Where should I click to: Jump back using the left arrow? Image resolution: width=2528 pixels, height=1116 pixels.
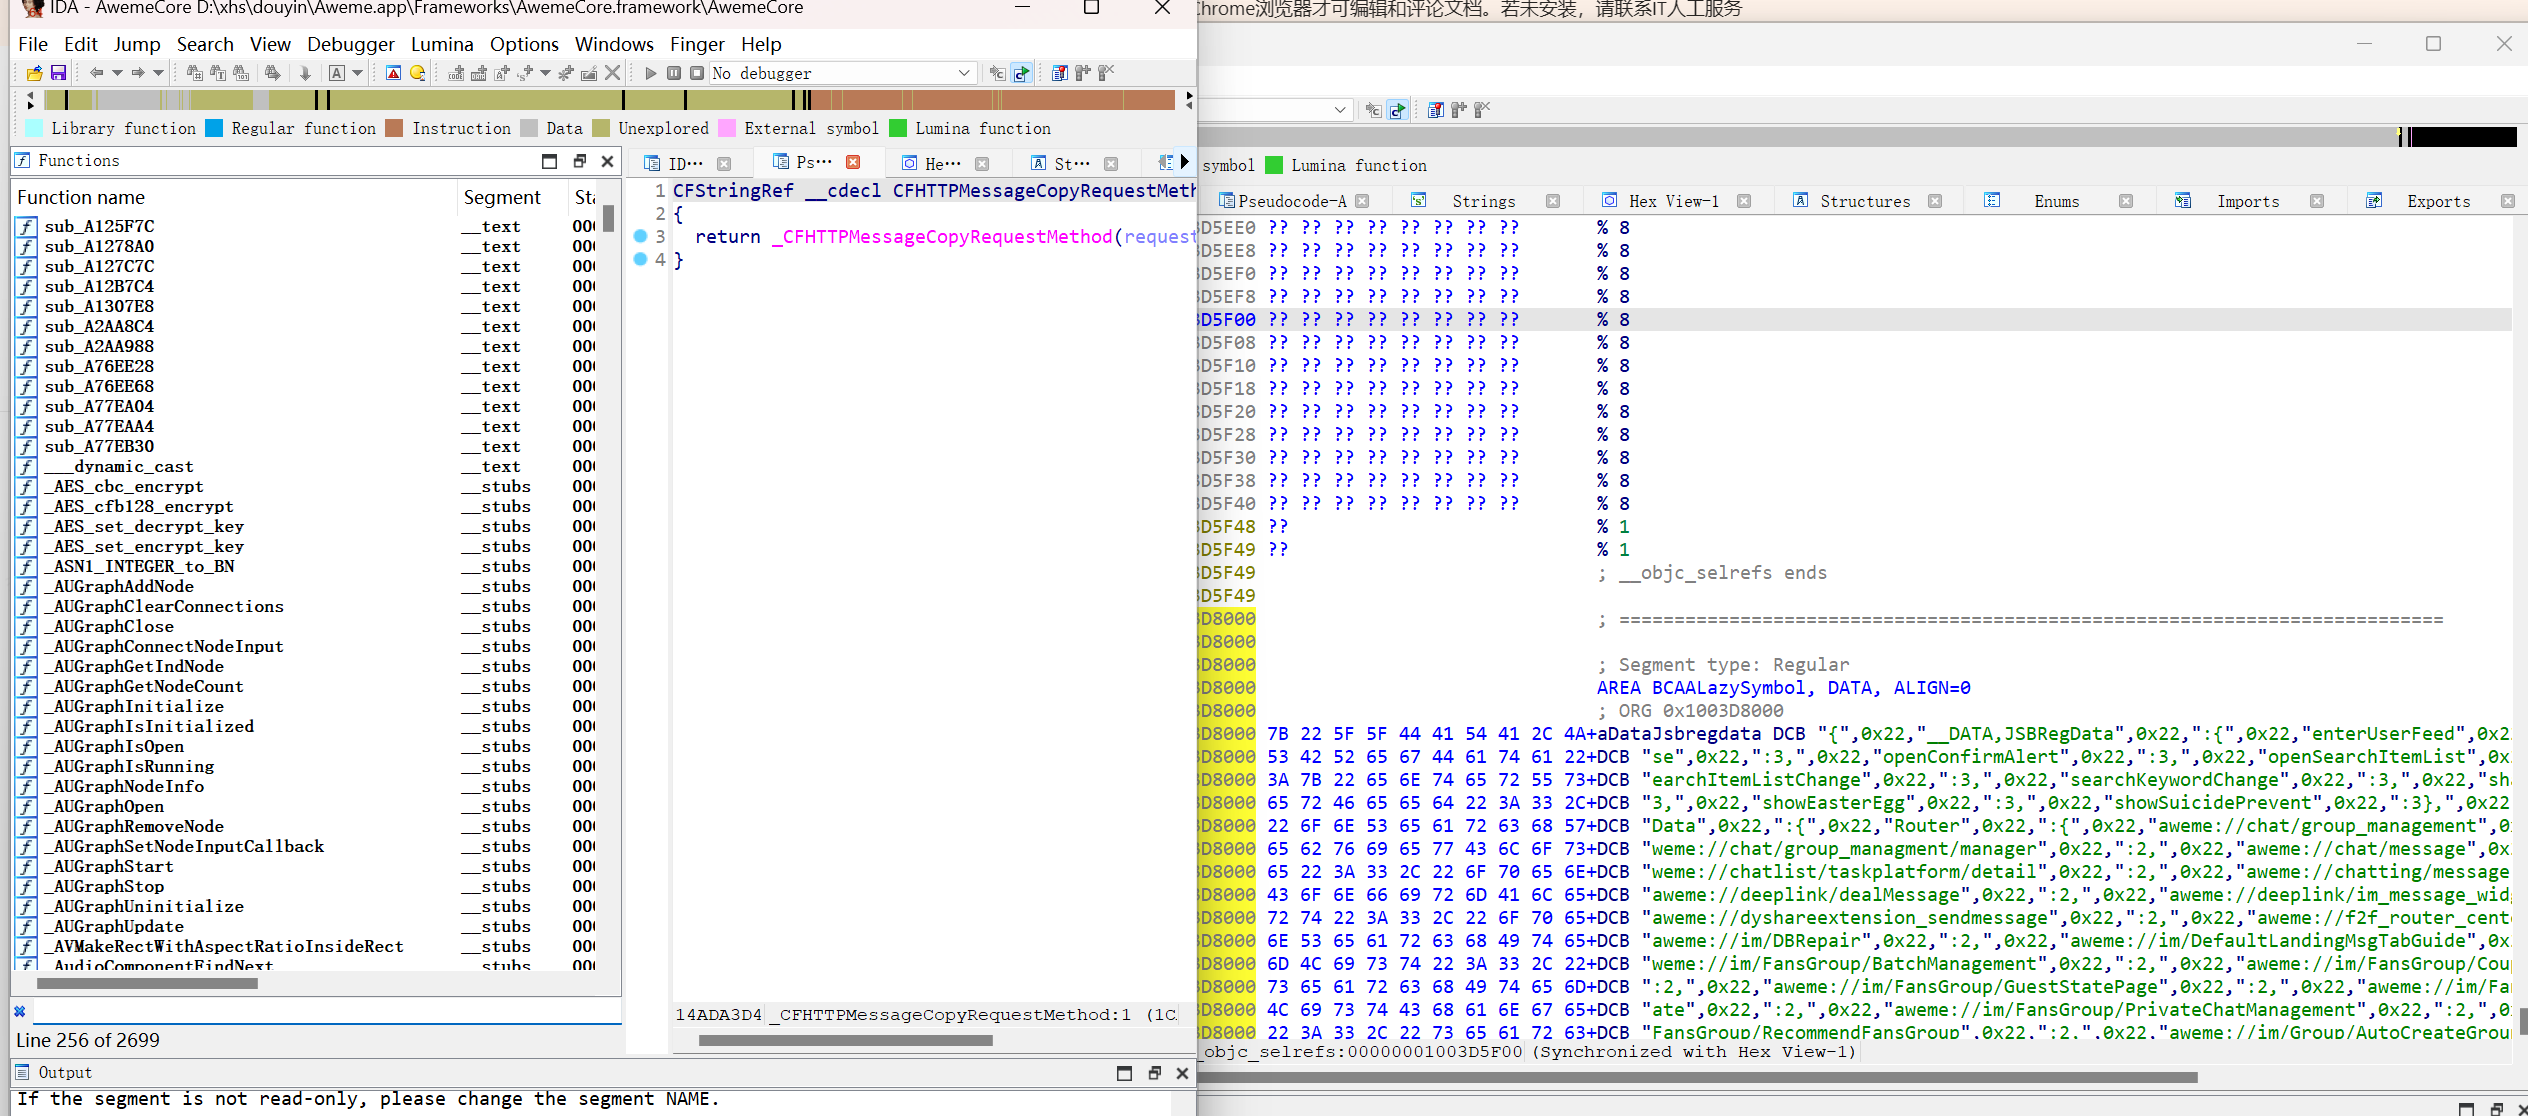96,73
